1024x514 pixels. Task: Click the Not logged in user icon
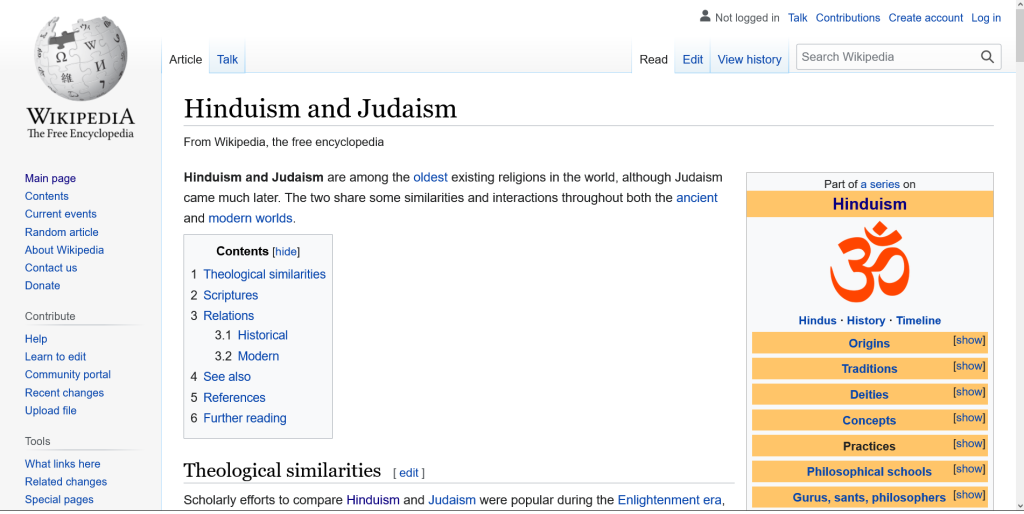pyautogui.click(x=705, y=16)
